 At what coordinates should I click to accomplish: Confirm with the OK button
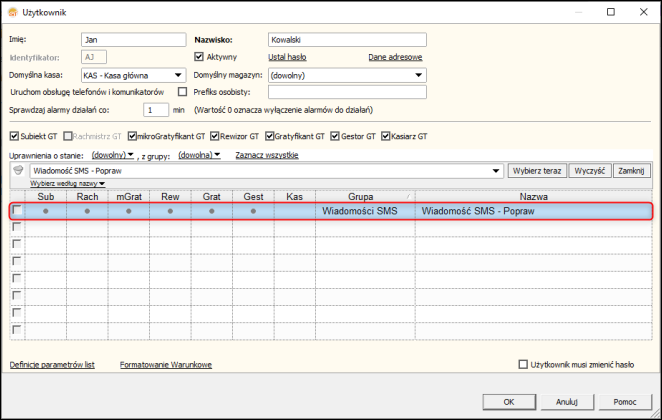tap(509, 402)
